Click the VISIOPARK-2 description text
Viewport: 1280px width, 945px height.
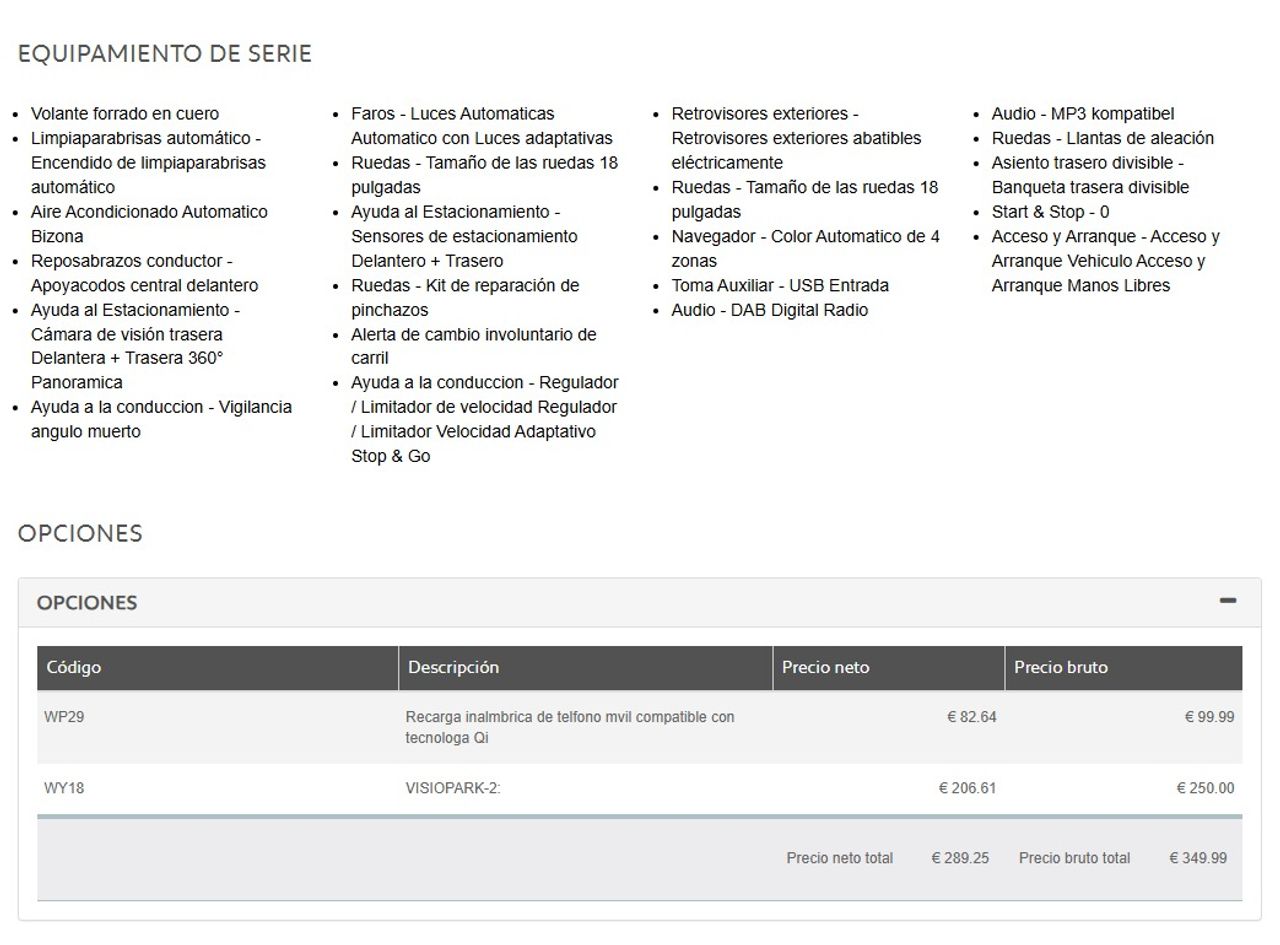click(452, 788)
